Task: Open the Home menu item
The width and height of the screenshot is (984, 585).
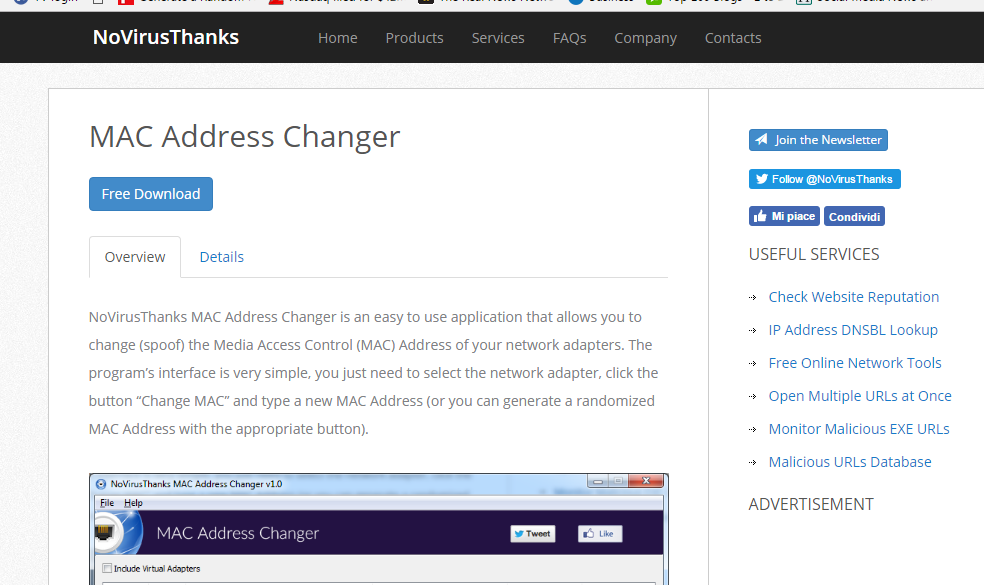Action: (338, 38)
